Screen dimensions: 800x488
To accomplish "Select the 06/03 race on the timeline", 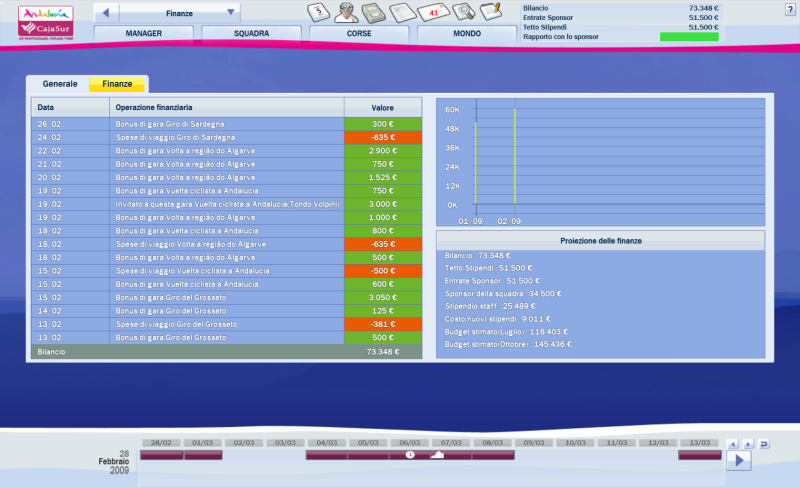I will pos(410,455).
